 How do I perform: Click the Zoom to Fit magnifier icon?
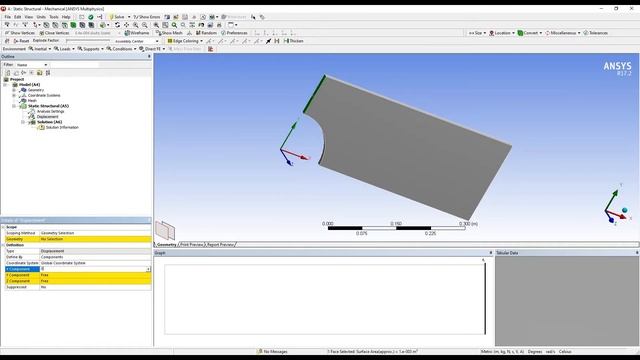pos(174,25)
